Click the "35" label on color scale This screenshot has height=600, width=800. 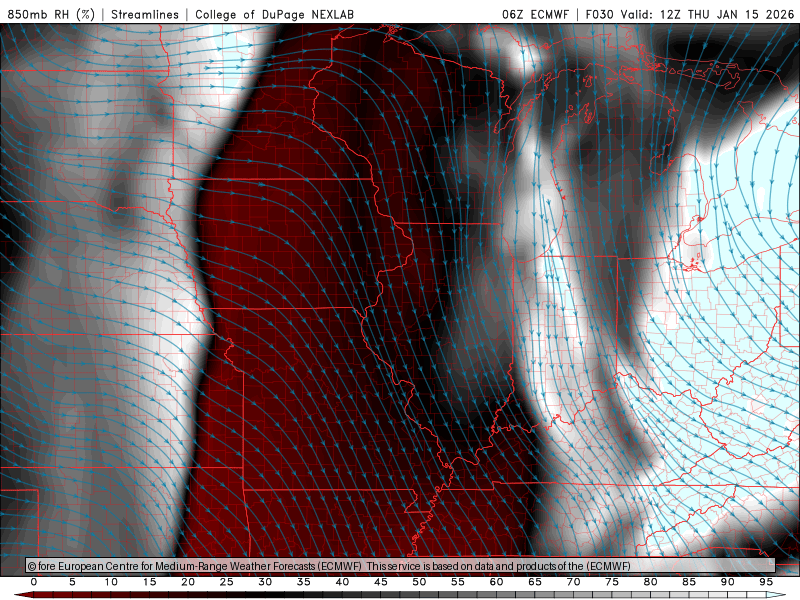[x=304, y=582]
